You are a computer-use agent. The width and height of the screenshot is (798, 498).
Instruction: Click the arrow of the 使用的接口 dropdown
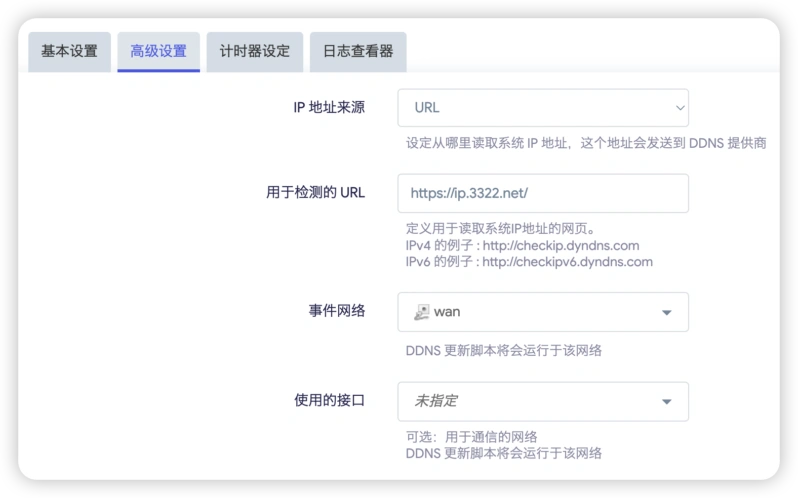click(666, 402)
